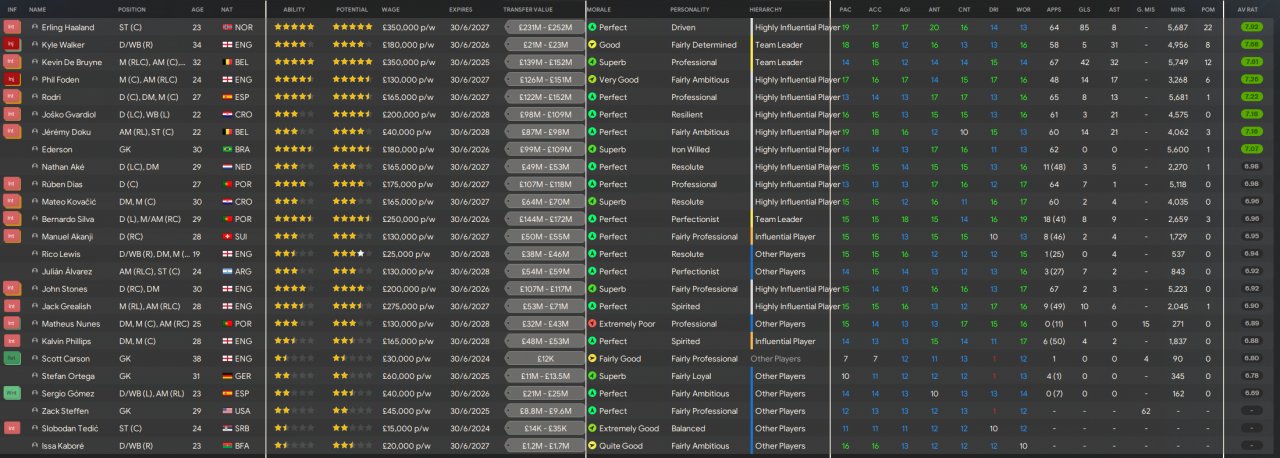Sort by the NAME column header
The image size is (1280, 458).
pyautogui.click(x=38, y=9)
